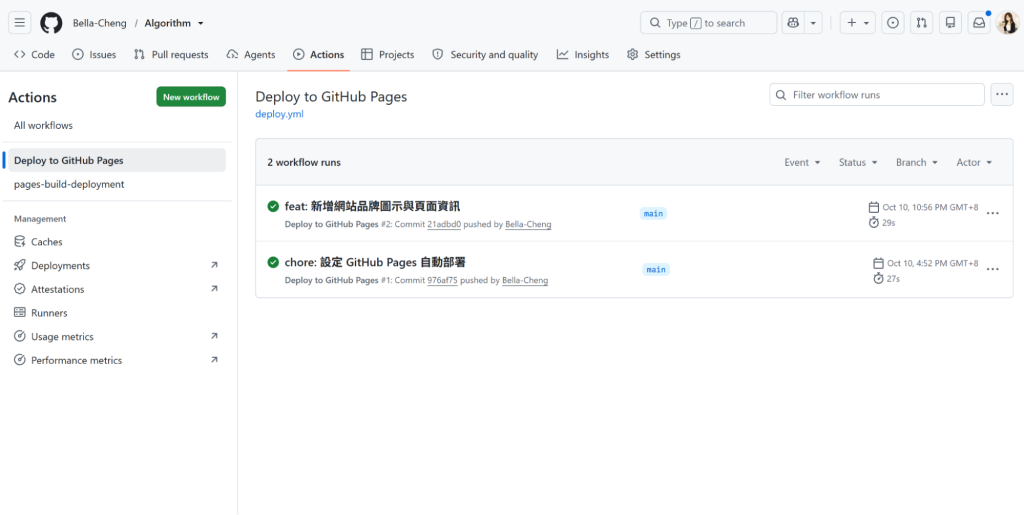
Task: Click the Filter workflow runs field
Action: [x=876, y=95]
